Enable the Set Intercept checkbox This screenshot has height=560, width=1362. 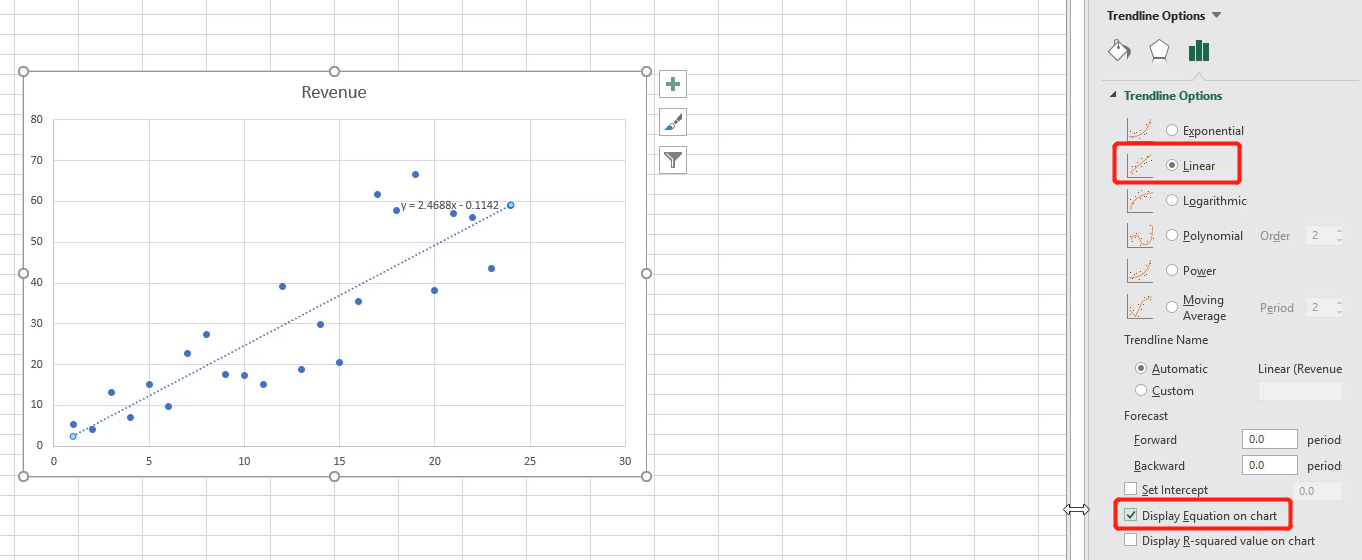pyautogui.click(x=1131, y=489)
